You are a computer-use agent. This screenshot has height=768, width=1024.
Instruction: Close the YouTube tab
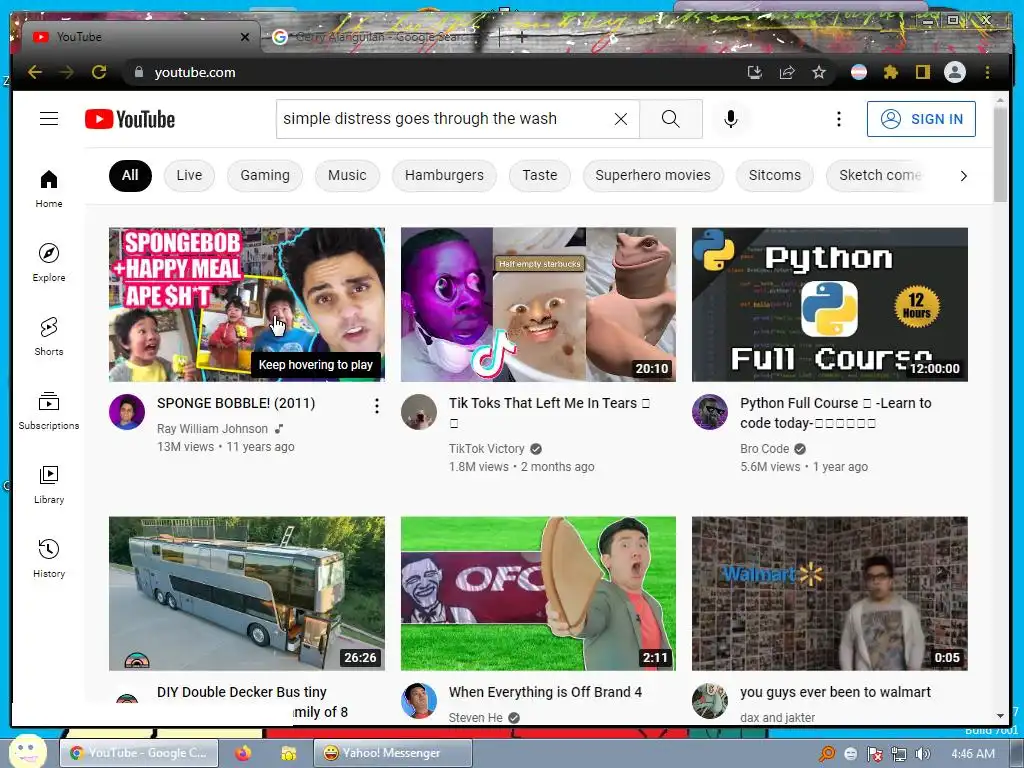click(x=245, y=37)
